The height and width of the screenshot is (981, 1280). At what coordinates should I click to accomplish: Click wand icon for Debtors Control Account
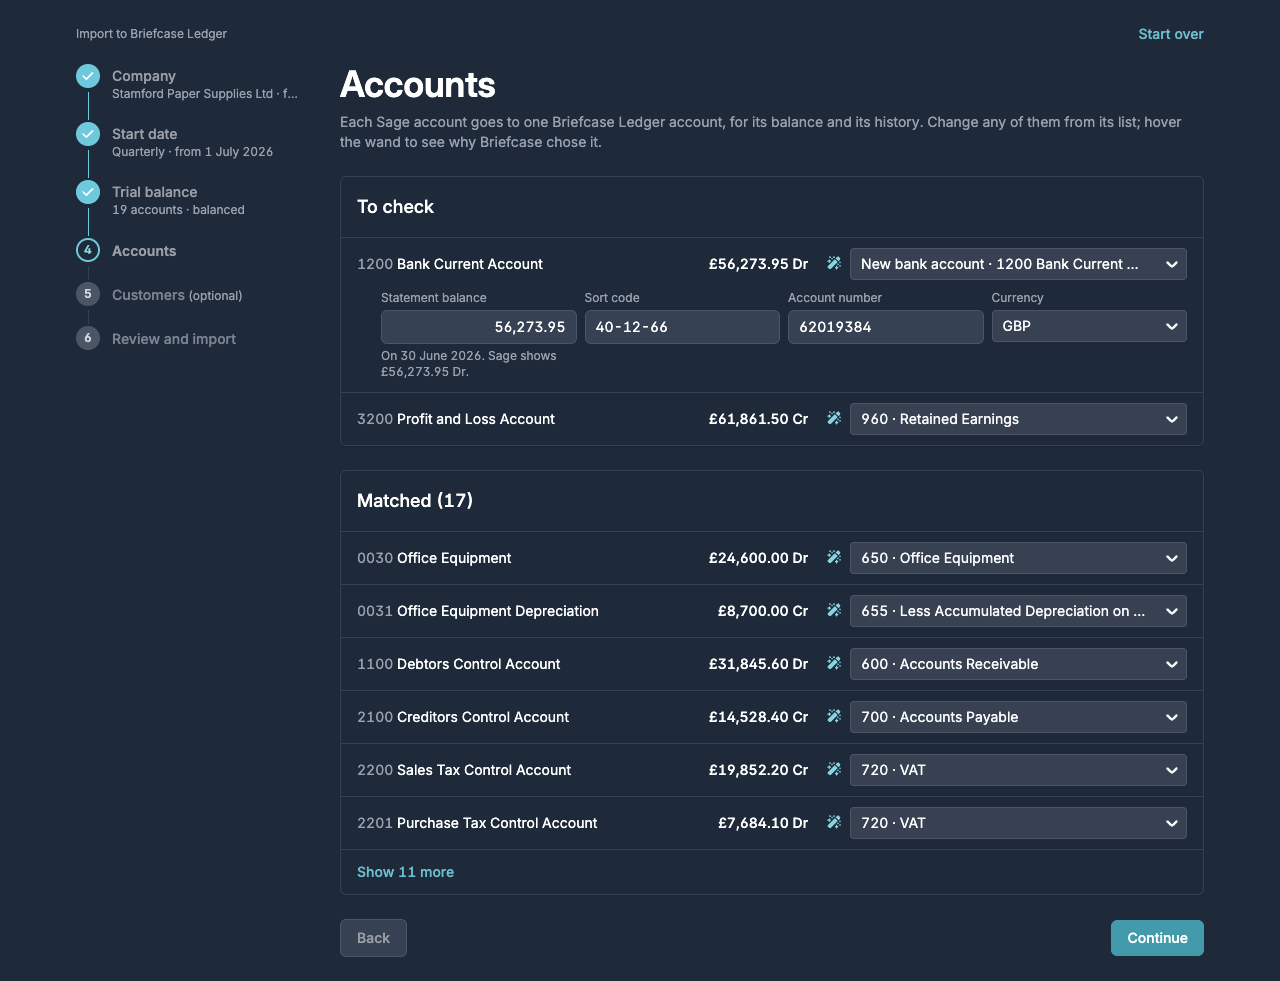pyautogui.click(x=833, y=664)
